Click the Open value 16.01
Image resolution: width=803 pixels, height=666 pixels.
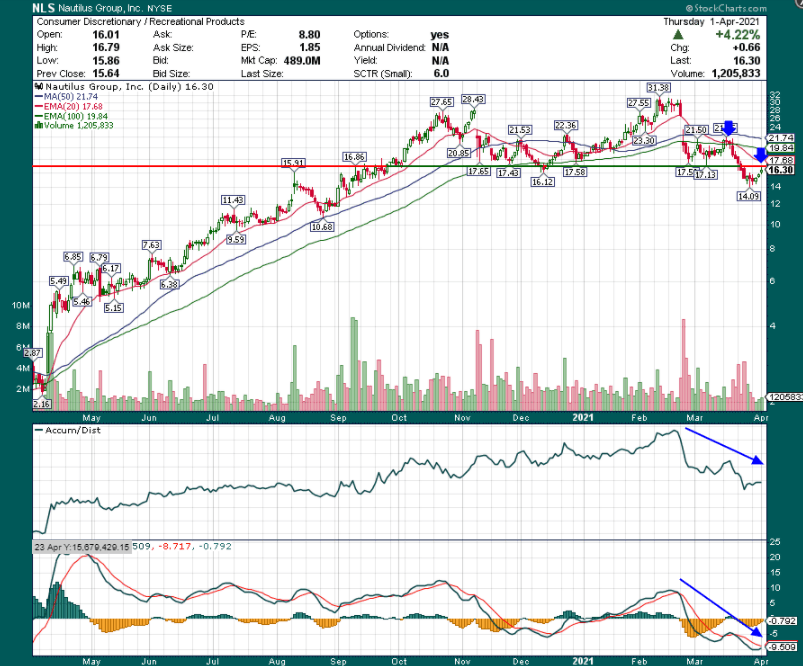pyautogui.click(x=105, y=35)
